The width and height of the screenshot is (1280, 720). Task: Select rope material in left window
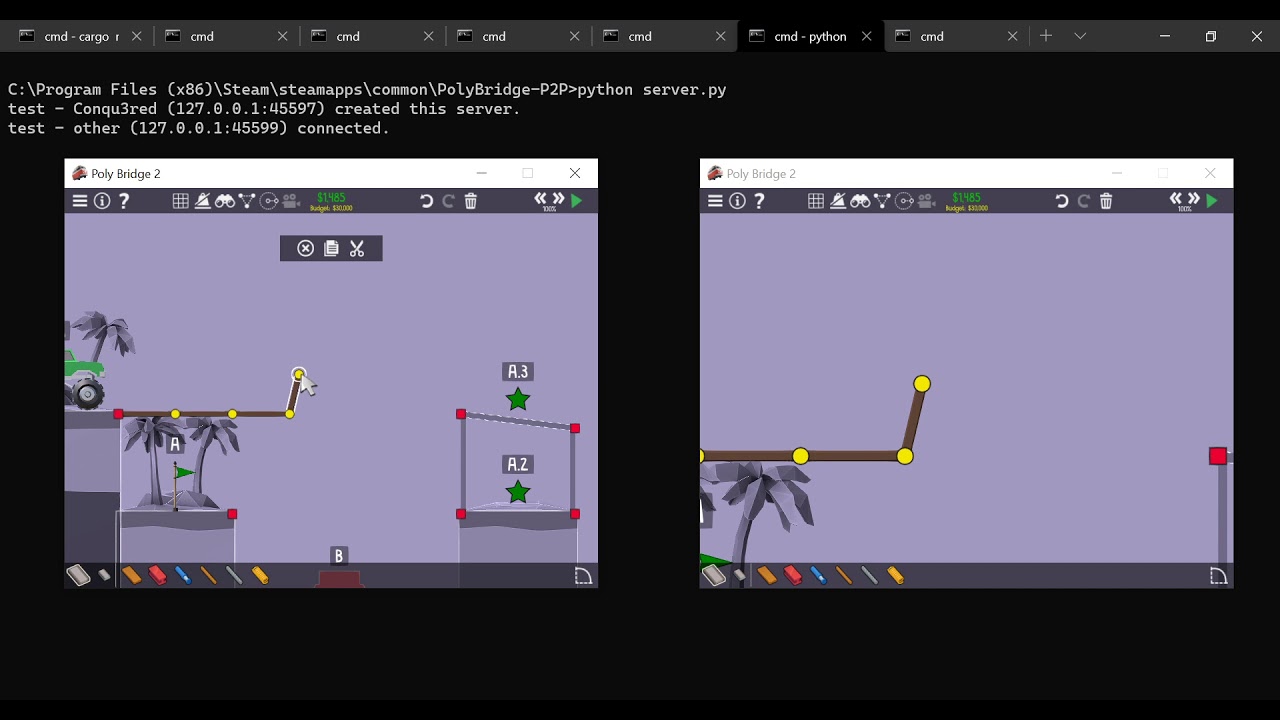[x=208, y=575]
